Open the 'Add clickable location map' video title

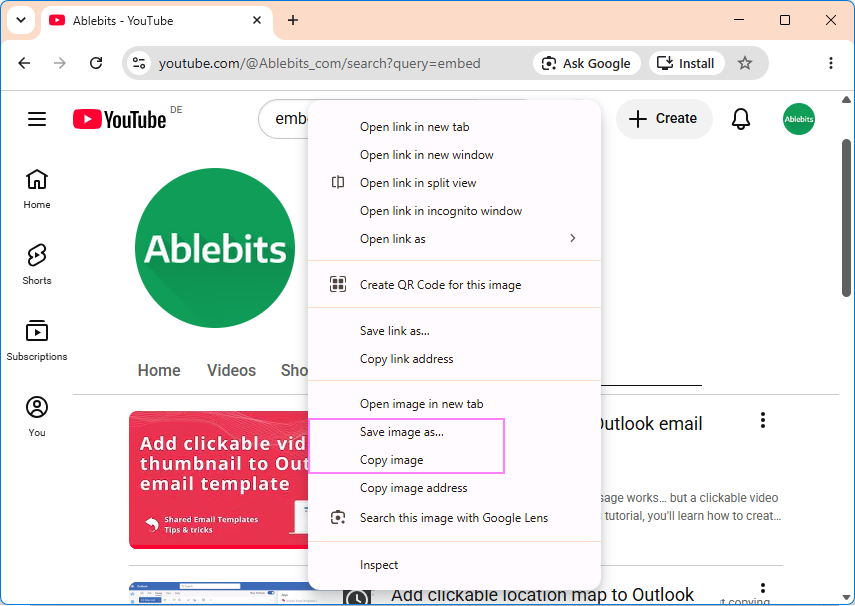[542, 595]
